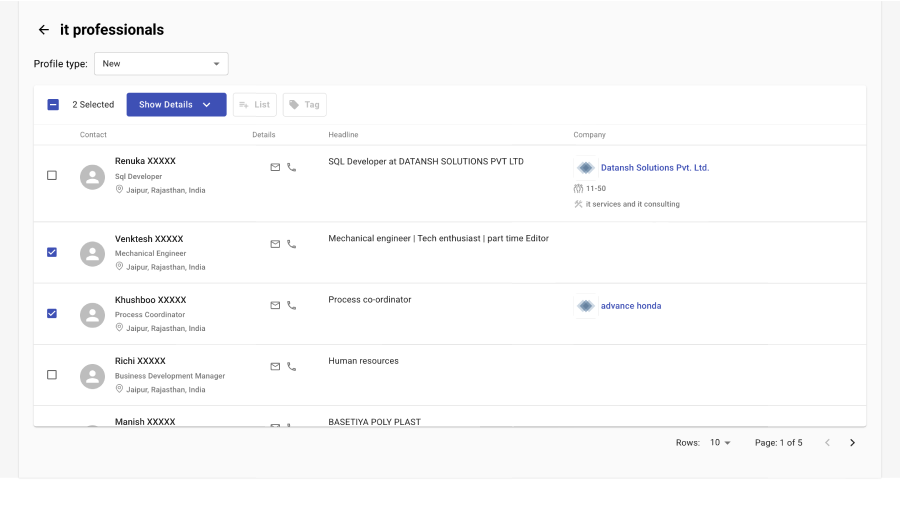
Task: Click the Tag button
Action: click(x=305, y=105)
